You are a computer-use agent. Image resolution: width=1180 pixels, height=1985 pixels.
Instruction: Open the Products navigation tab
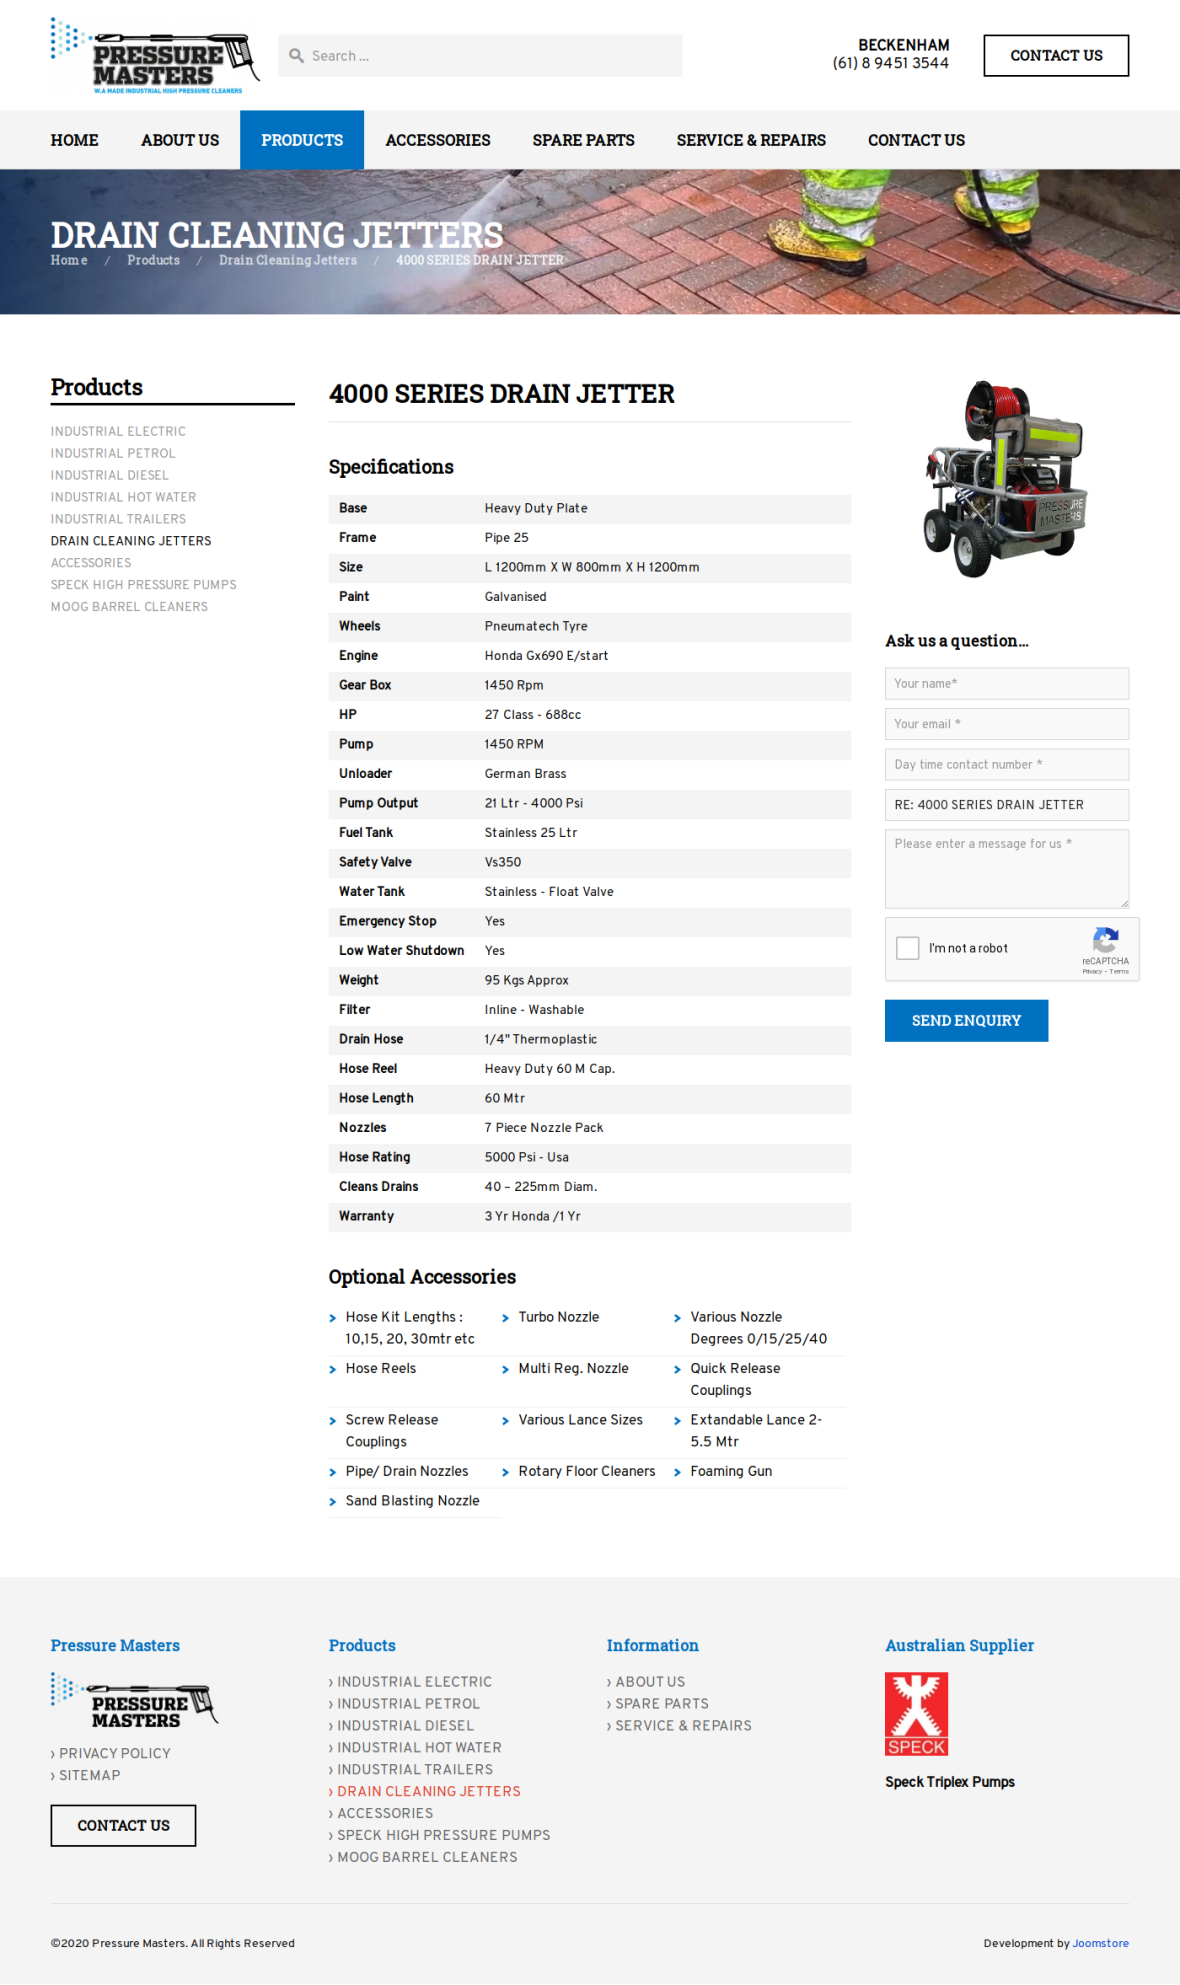coord(302,140)
